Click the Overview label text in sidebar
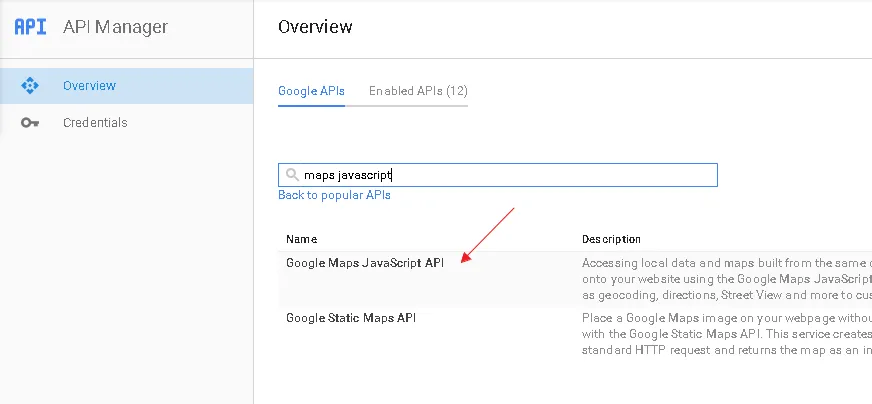The height and width of the screenshot is (404, 872). click(89, 86)
